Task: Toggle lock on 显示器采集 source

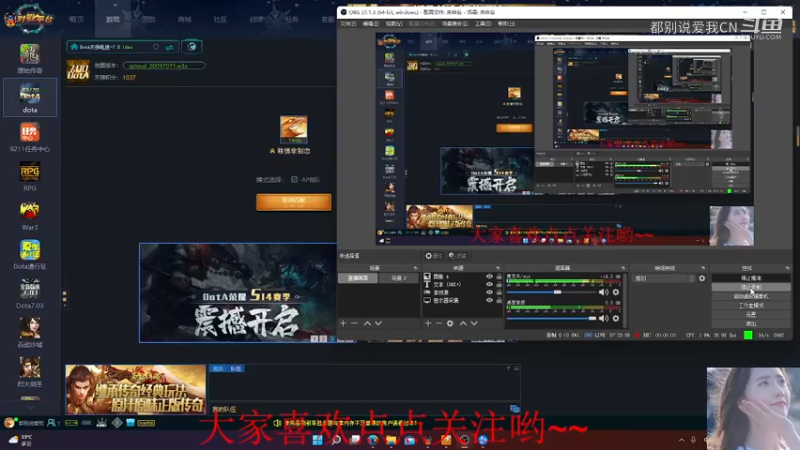Action: coord(499,301)
